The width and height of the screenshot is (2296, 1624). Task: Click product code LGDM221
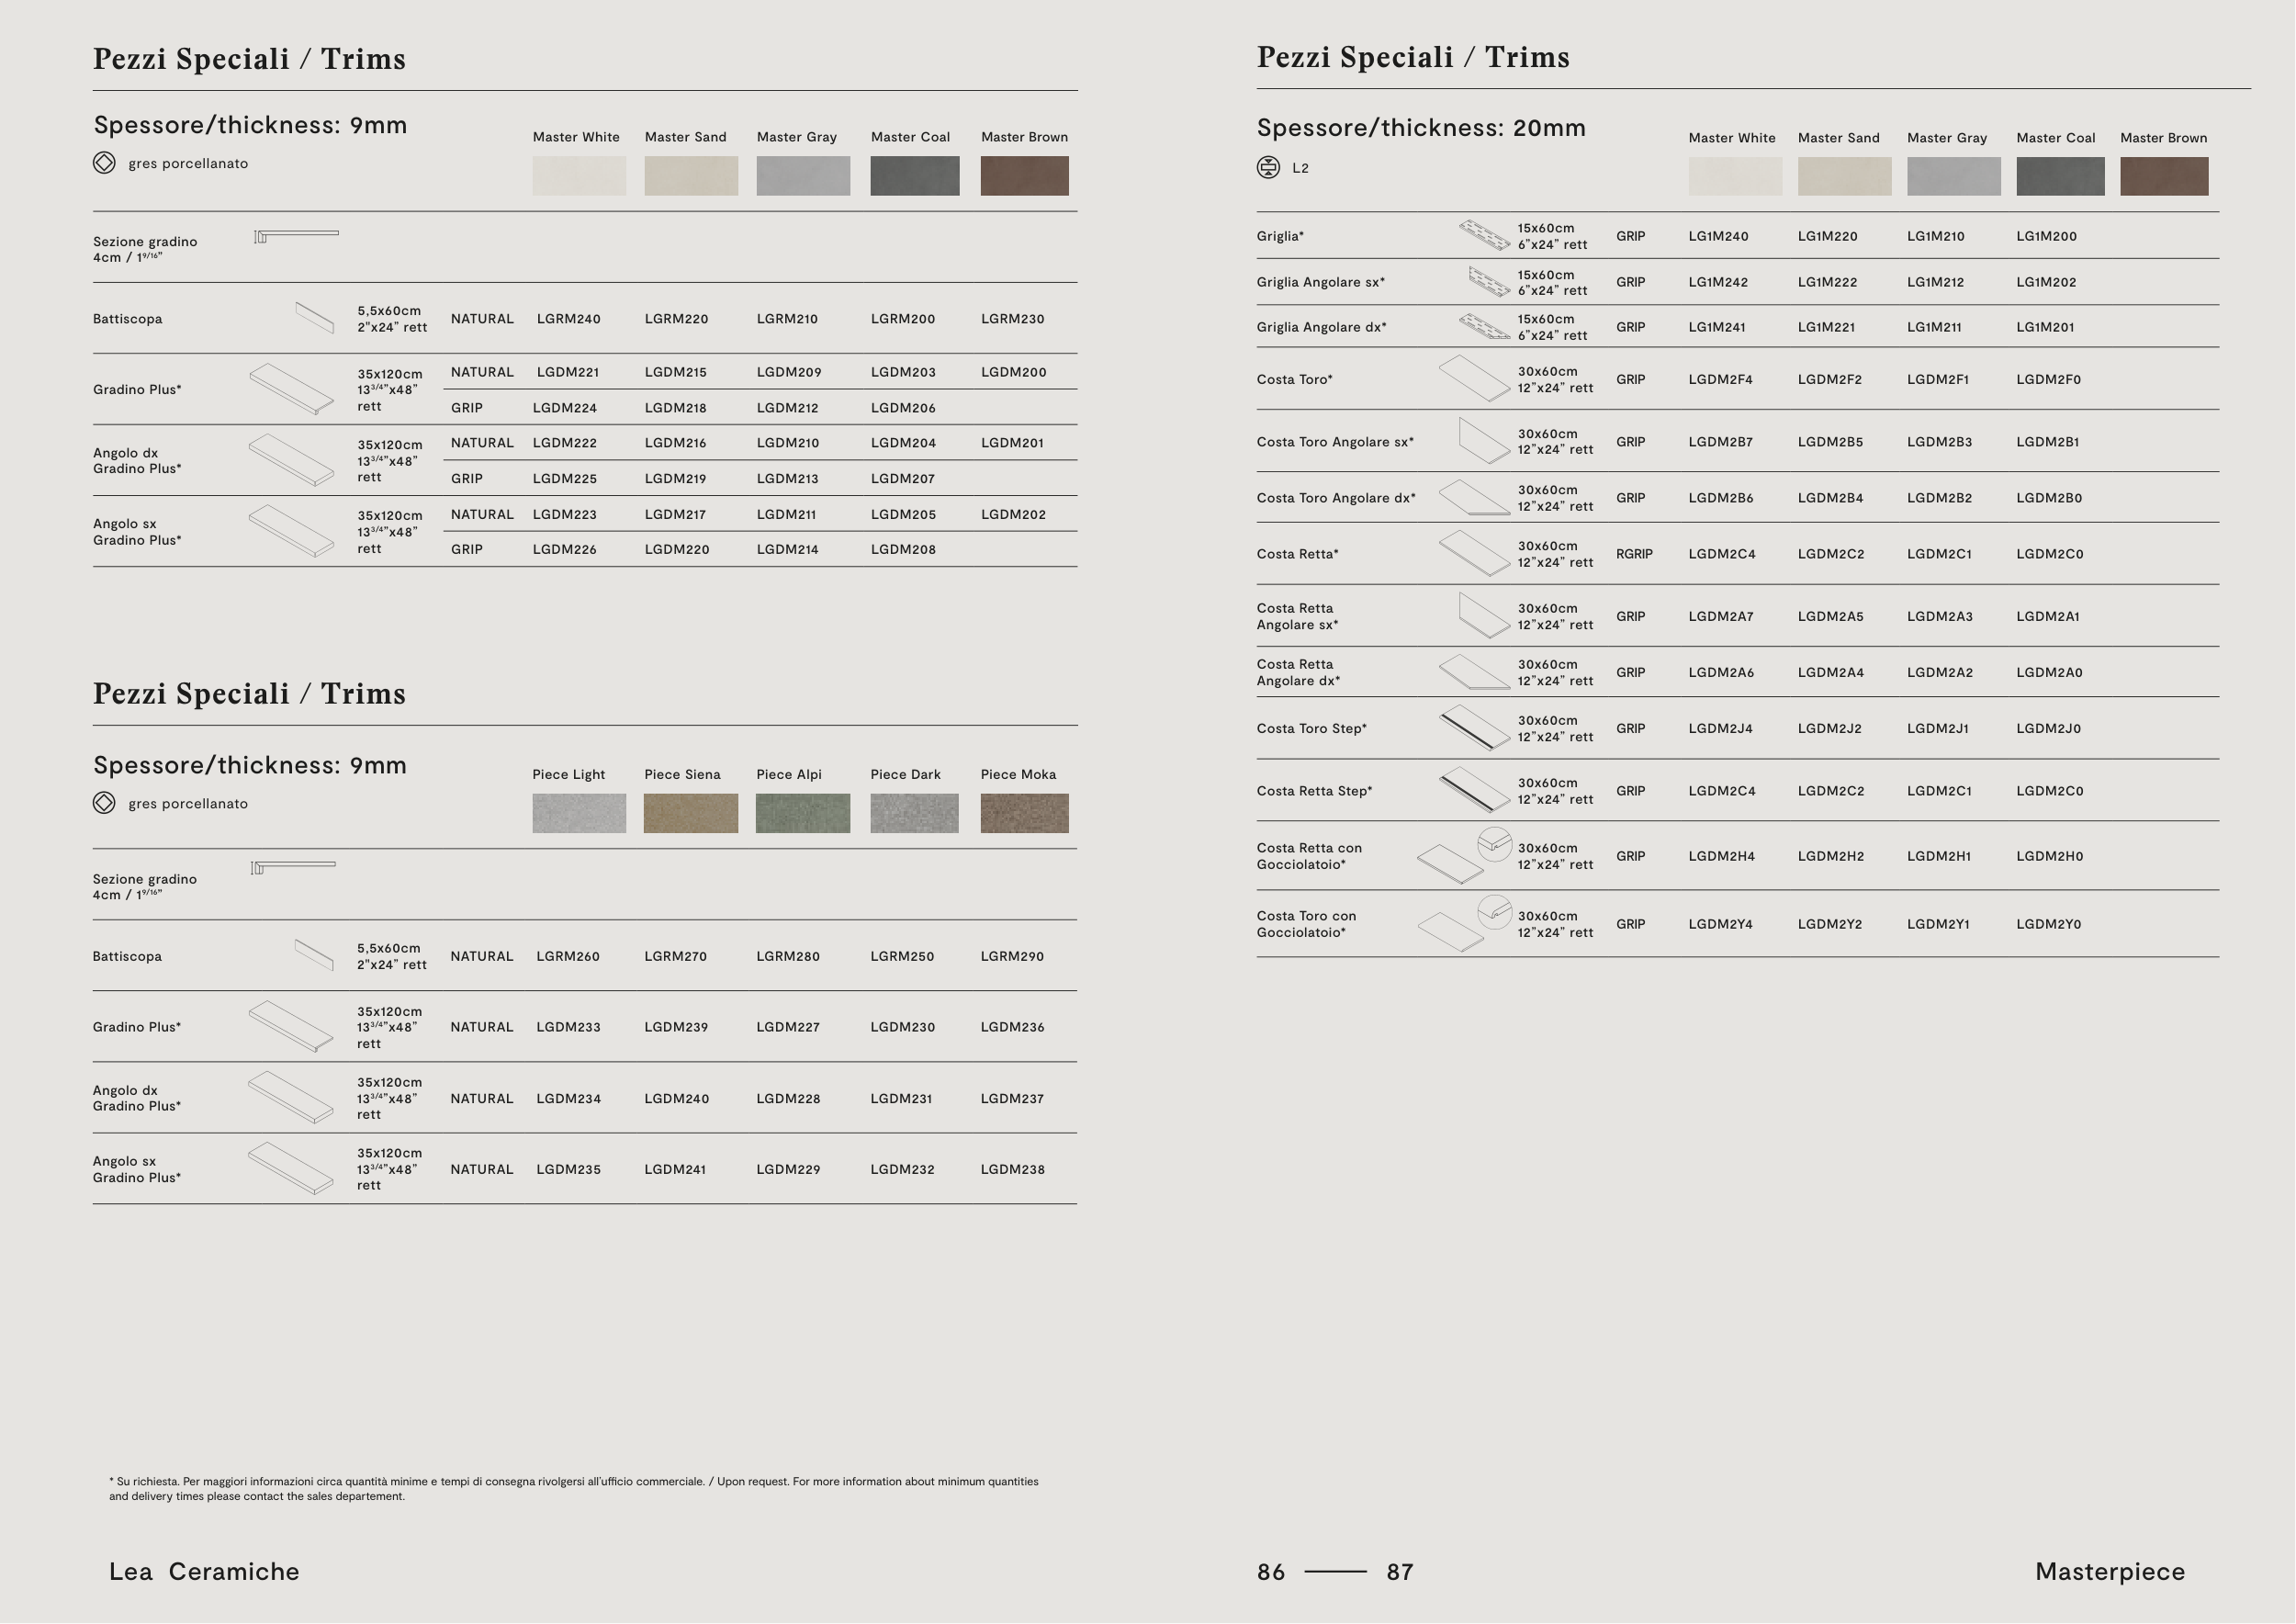[x=567, y=372]
